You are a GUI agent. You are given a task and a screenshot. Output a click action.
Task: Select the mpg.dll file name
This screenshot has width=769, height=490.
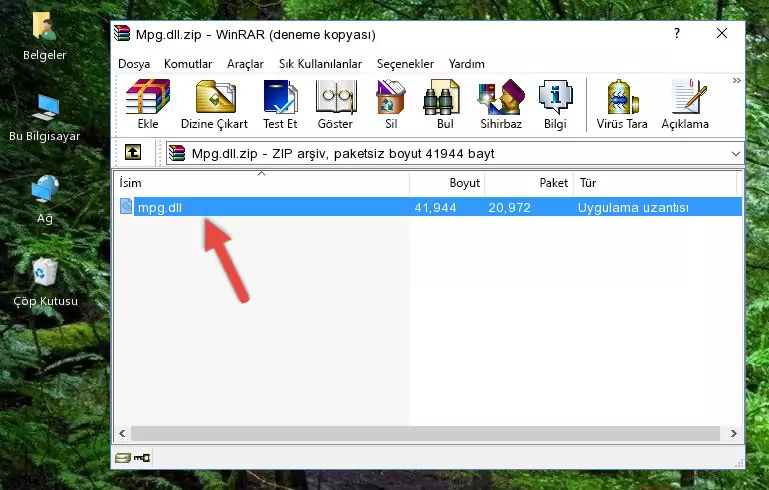coord(160,207)
